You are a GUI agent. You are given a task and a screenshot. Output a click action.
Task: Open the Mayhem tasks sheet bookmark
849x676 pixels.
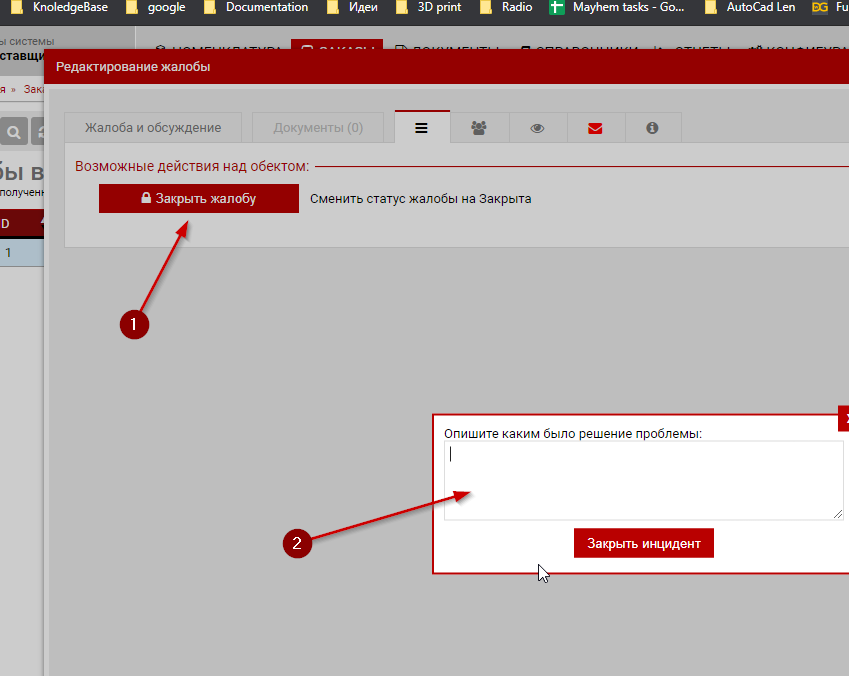pos(618,7)
